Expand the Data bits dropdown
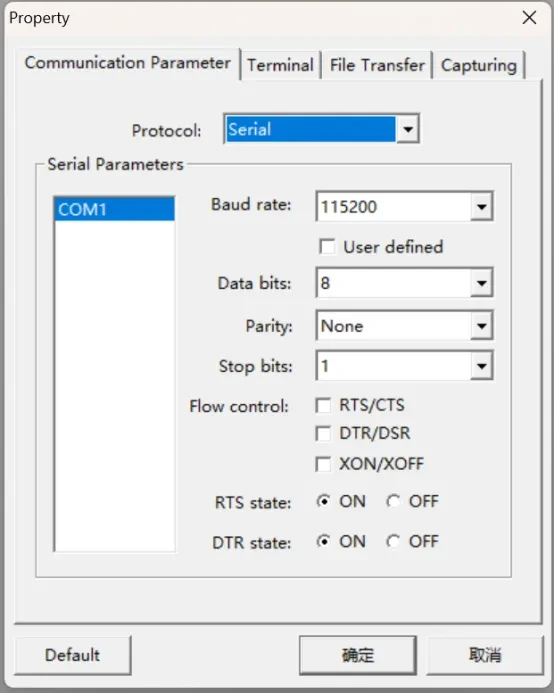Screen dimensions: 554x694 pyautogui.click(x=481, y=282)
